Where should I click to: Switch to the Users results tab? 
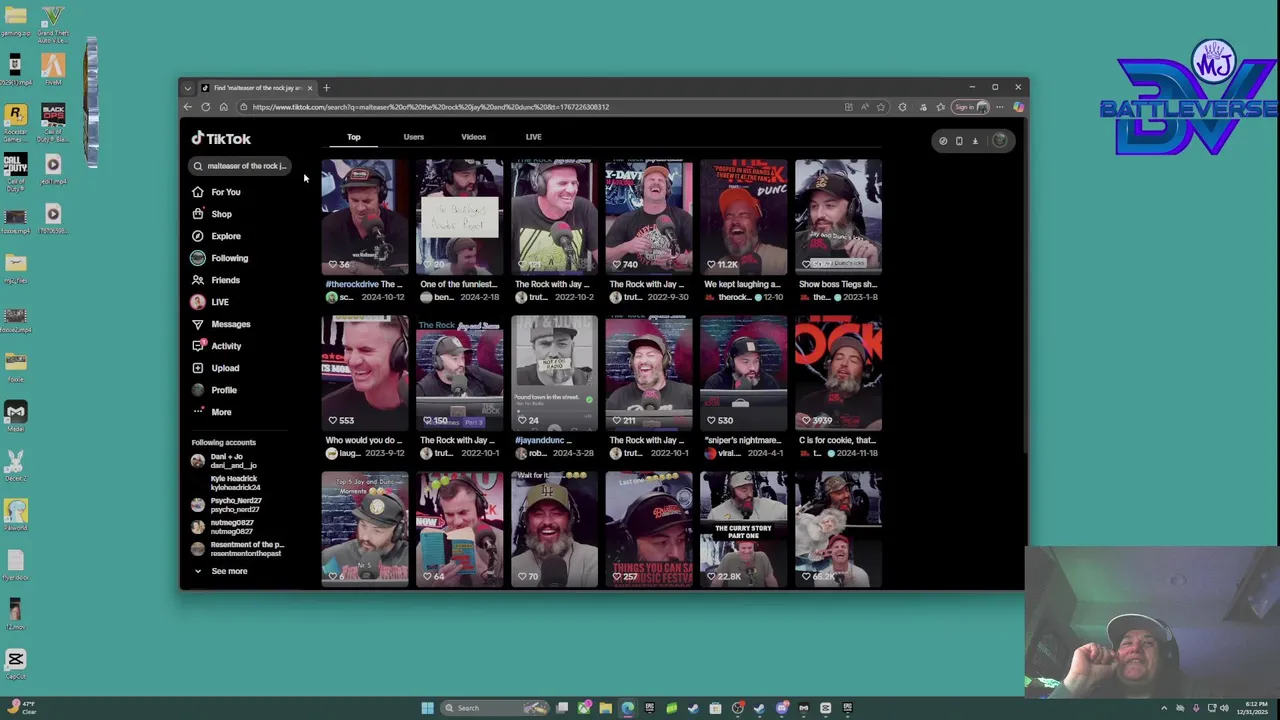[414, 137]
